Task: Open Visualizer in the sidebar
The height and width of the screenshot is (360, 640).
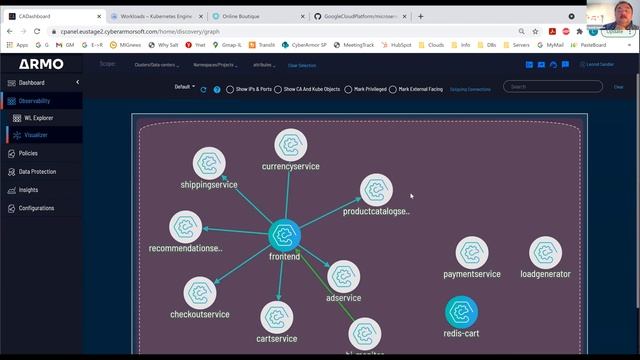Action: [36, 135]
